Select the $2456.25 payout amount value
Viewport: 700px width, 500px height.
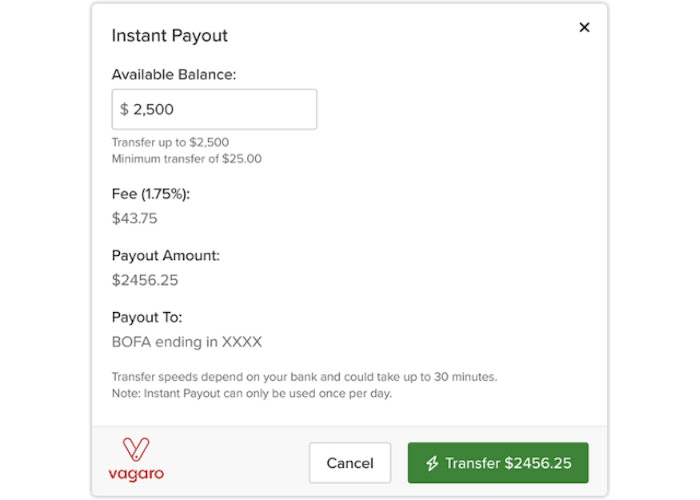pos(145,280)
